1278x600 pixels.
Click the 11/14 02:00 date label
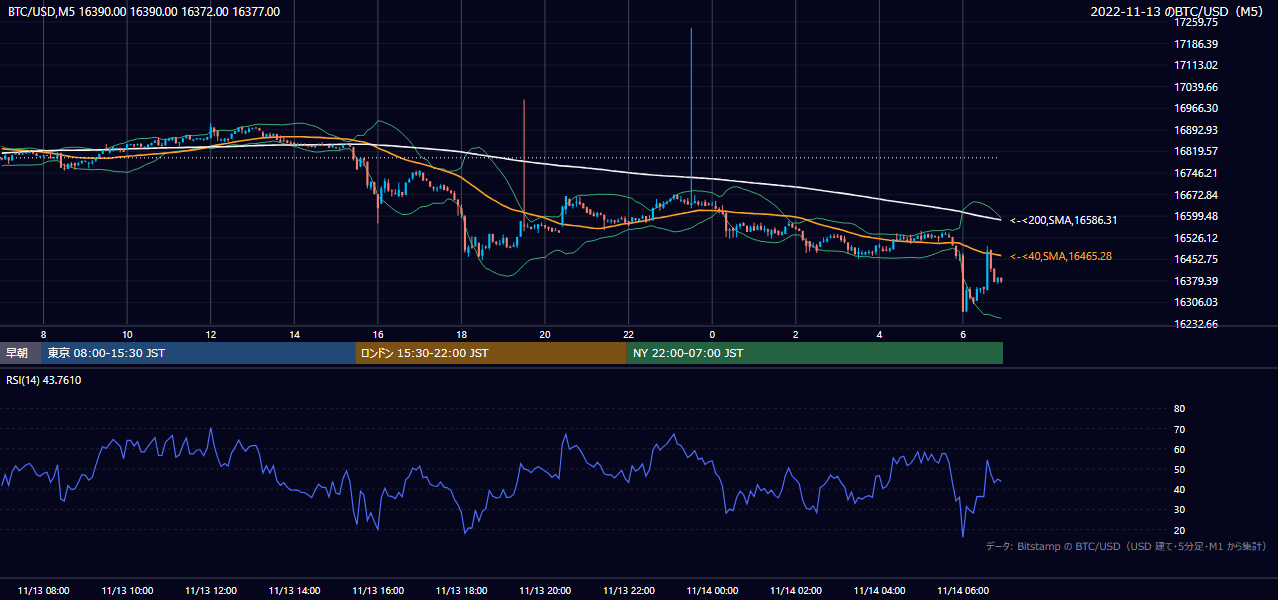(x=795, y=591)
